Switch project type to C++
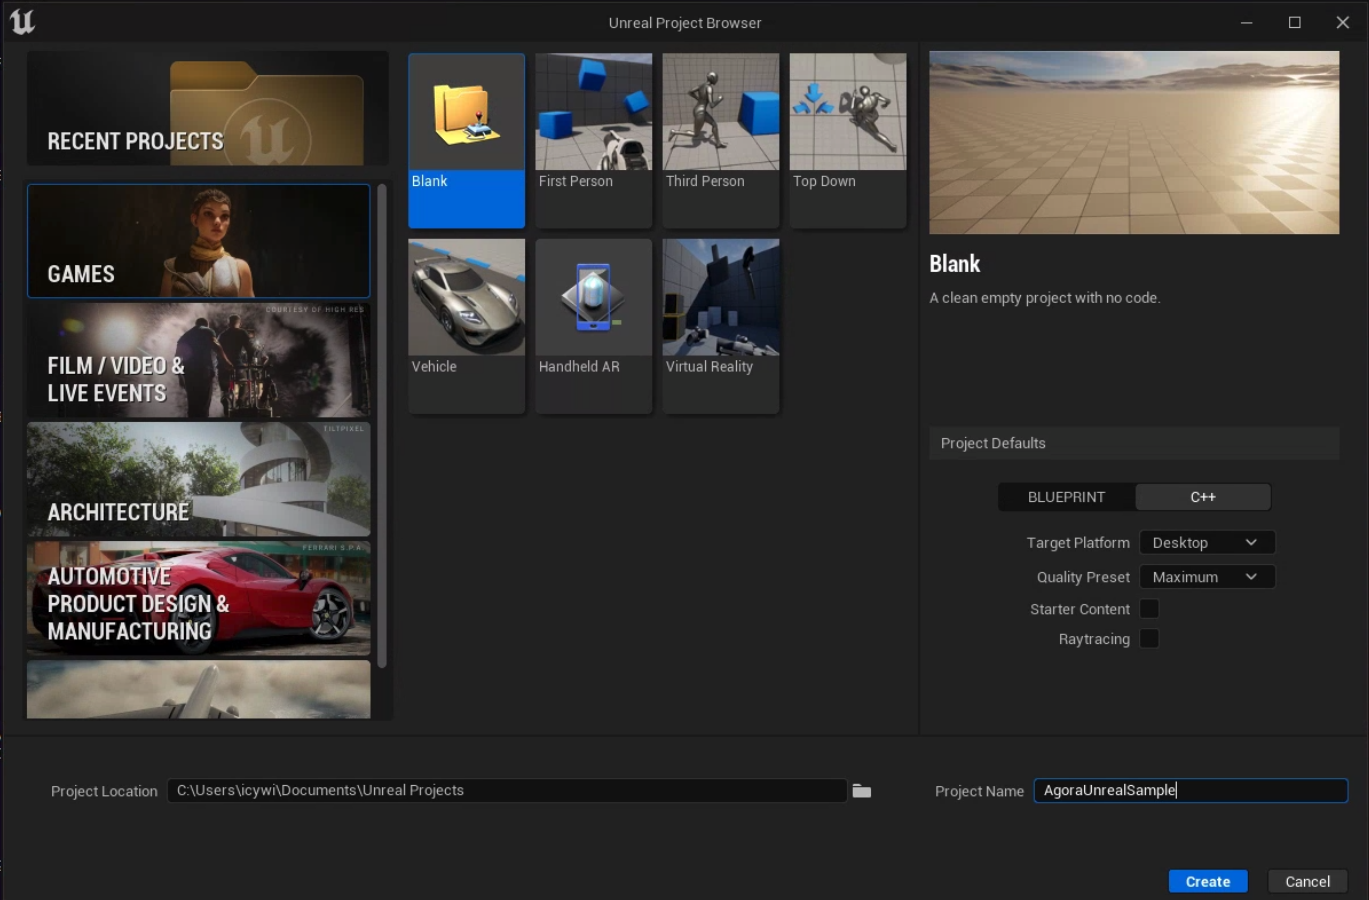The image size is (1369, 900). (1203, 497)
